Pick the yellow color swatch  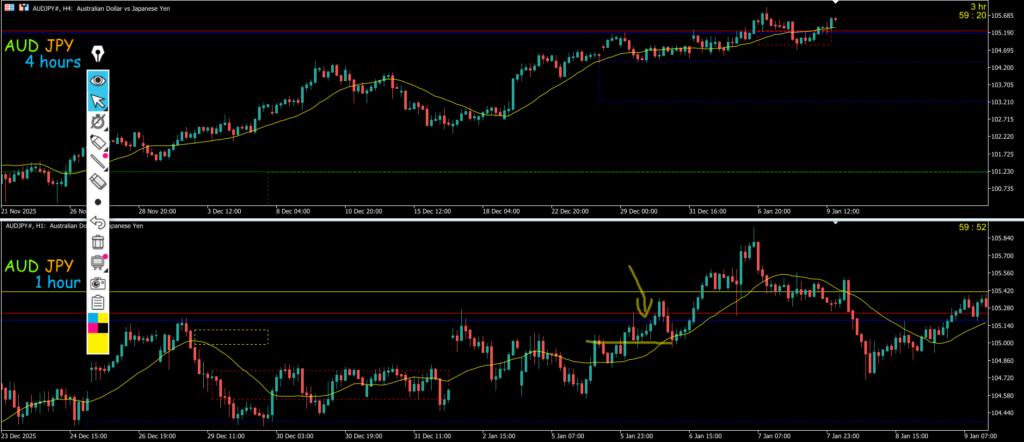98,343
